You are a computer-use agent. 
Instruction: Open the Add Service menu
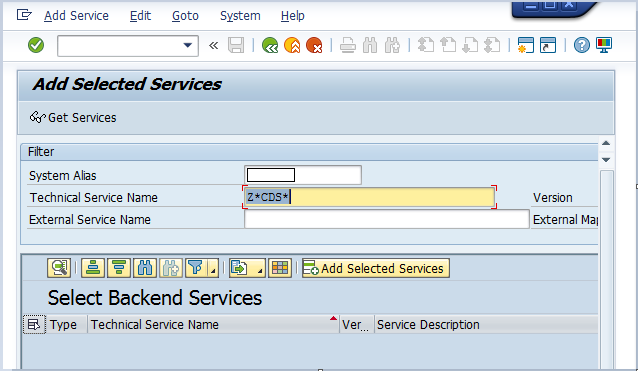tap(76, 16)
